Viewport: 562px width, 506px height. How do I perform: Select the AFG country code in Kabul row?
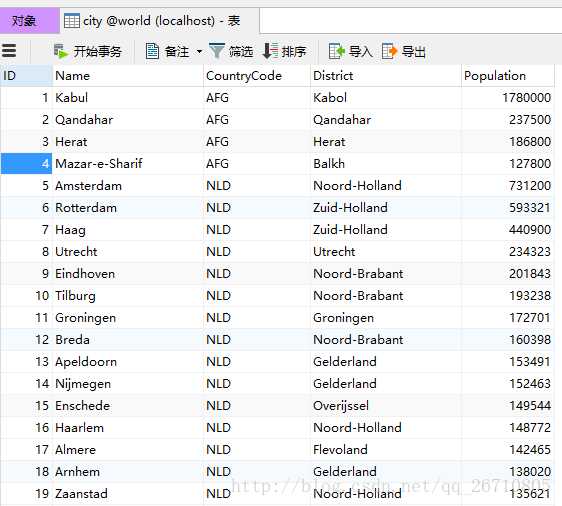257,97
